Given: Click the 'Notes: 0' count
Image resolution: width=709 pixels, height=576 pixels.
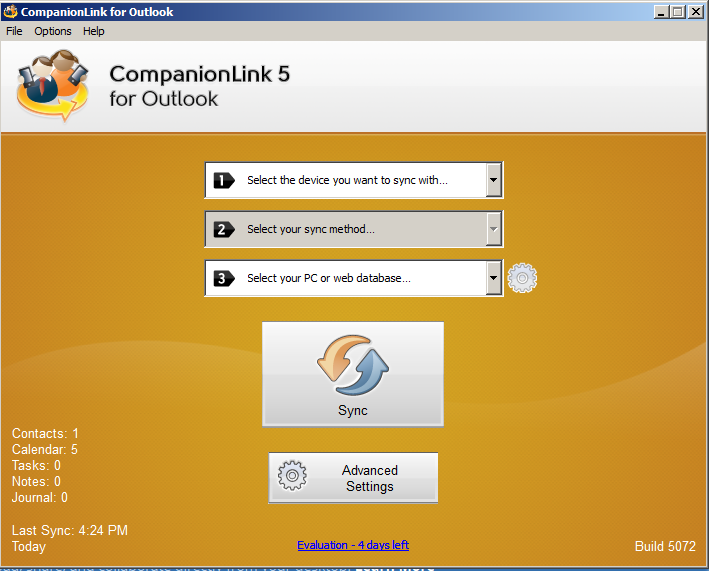Looking at the screenshot, I should point(36,482).
